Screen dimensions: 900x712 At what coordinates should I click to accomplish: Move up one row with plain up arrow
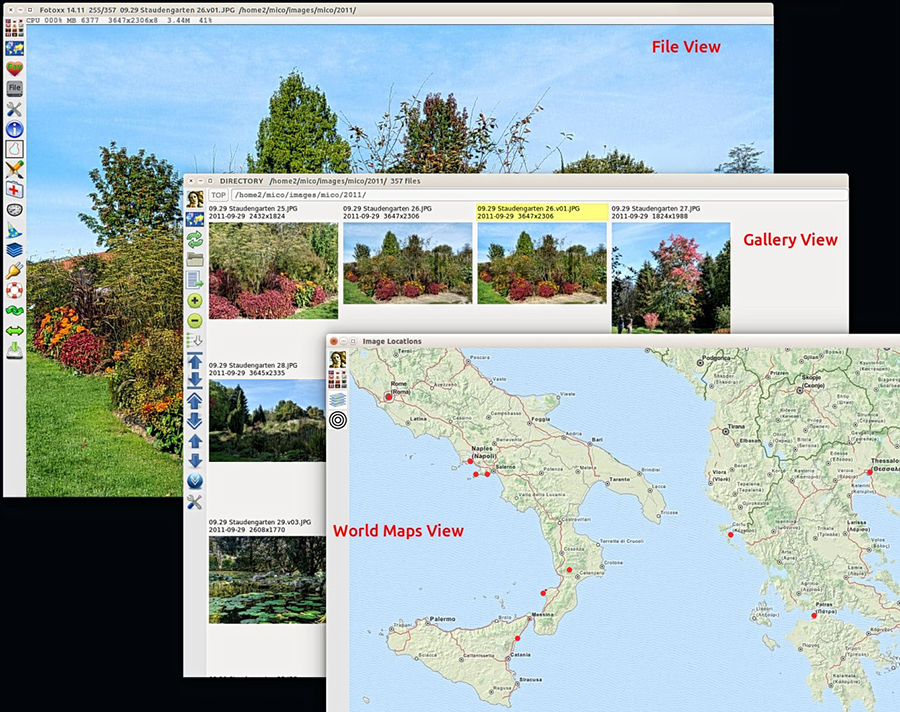click(195, 441)
